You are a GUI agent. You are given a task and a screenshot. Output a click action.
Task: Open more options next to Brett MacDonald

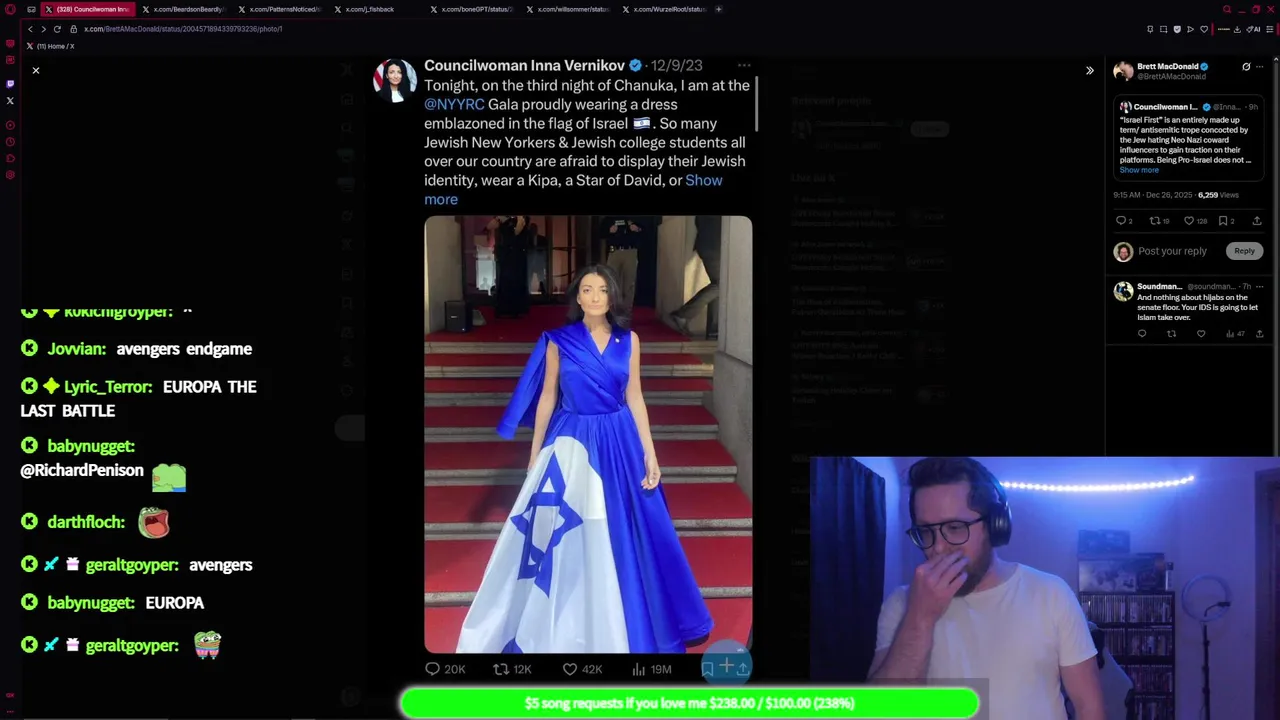pos(1260,67)
